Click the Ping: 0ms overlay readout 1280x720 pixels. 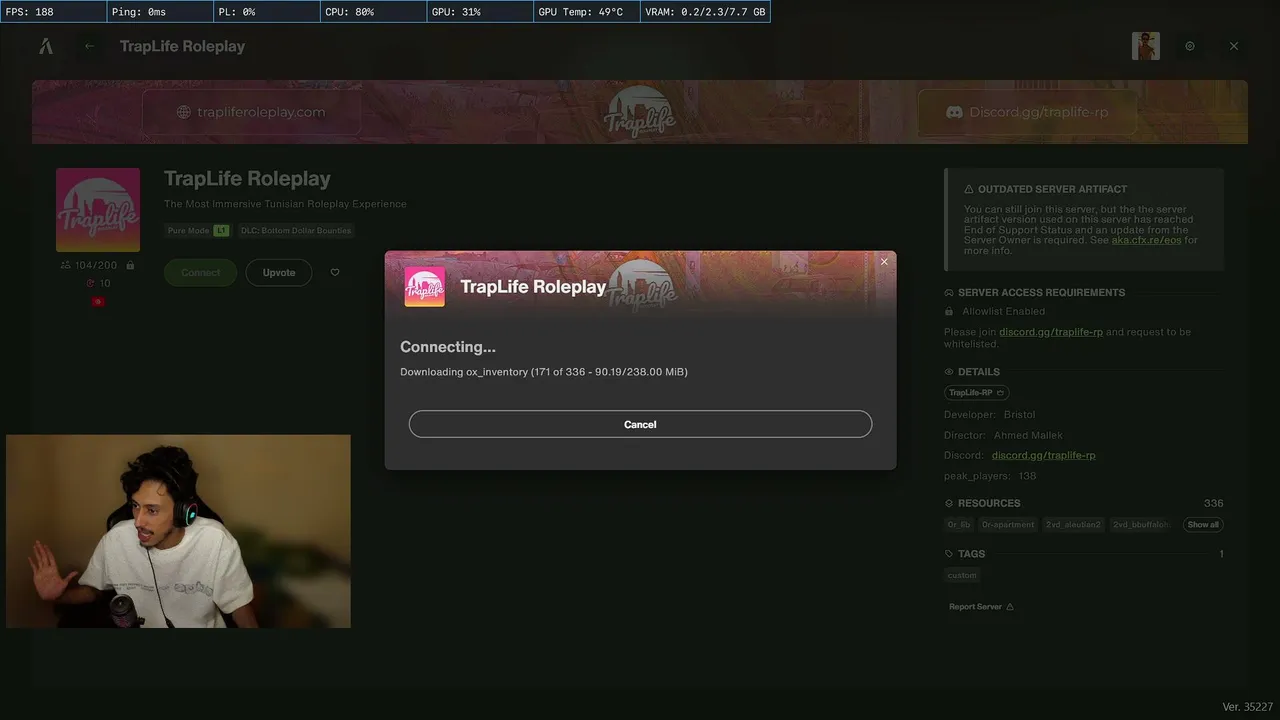(x=160, y=12)
